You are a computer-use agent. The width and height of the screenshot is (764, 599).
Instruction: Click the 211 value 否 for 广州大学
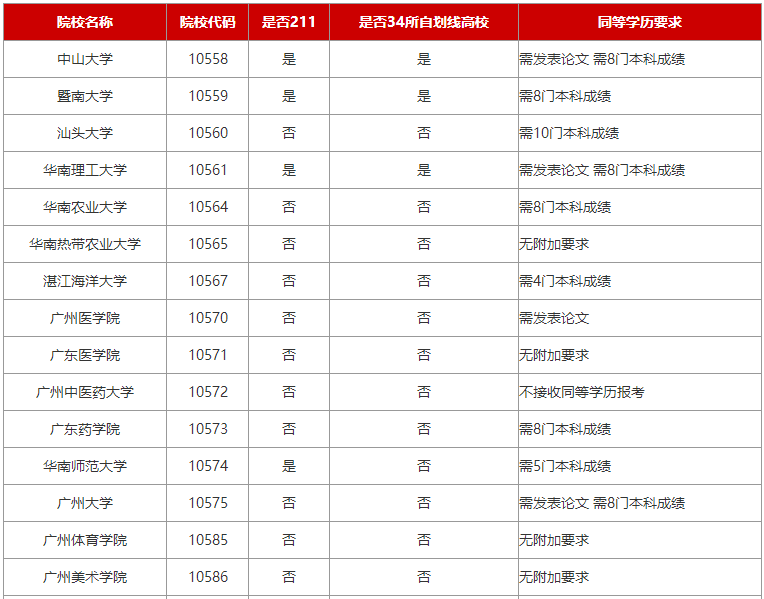[x=289, y=503]
